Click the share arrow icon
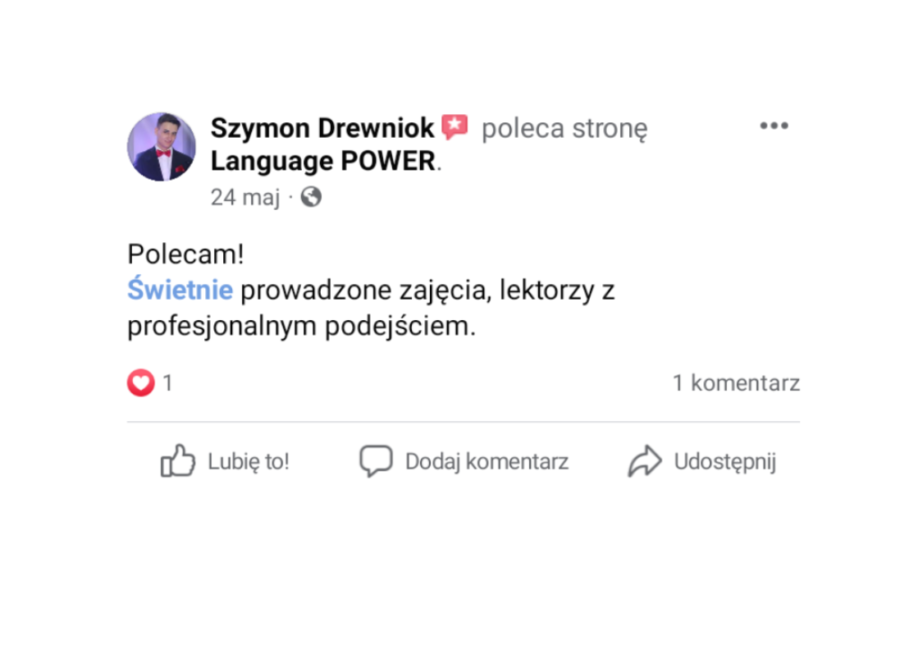 coord(645,461)
